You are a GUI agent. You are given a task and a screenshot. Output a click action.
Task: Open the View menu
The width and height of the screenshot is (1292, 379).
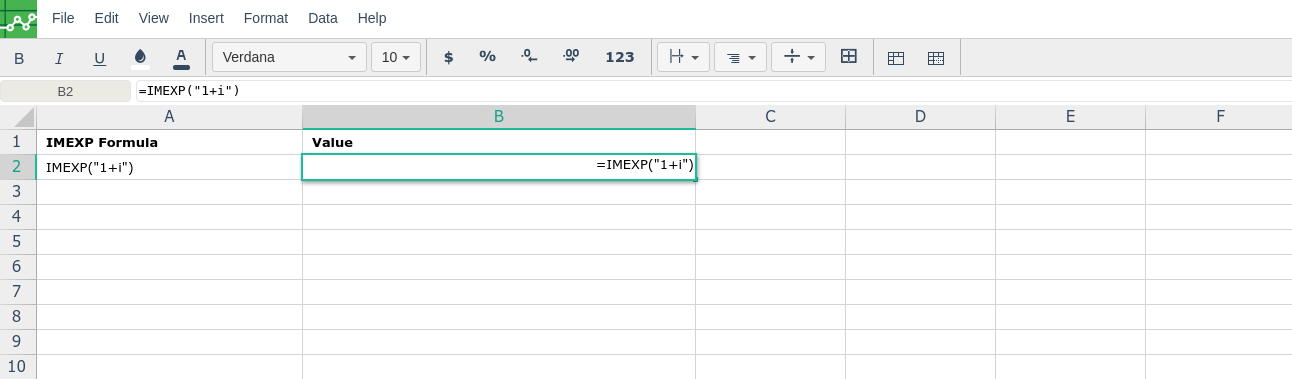click(x=154, y=18)
